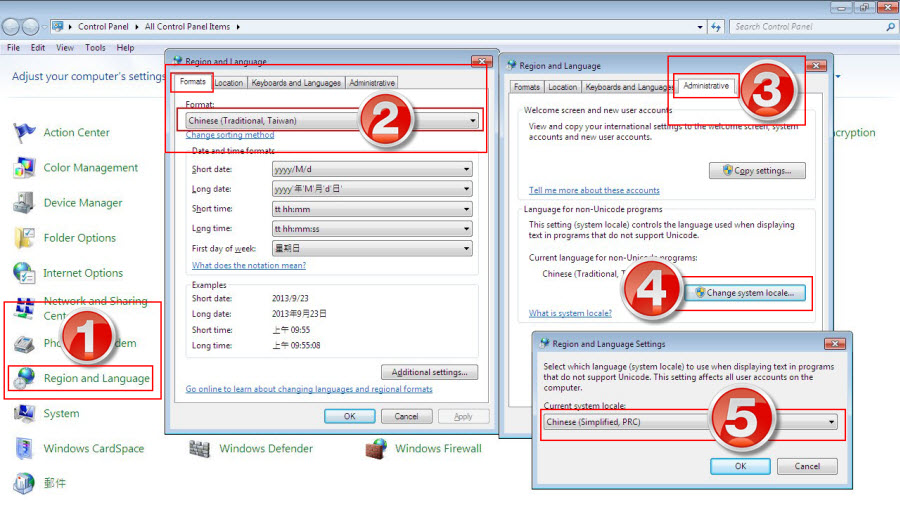The image size is (900, 511).
Task: Expand the Format language dropdown
Action: 332,121
